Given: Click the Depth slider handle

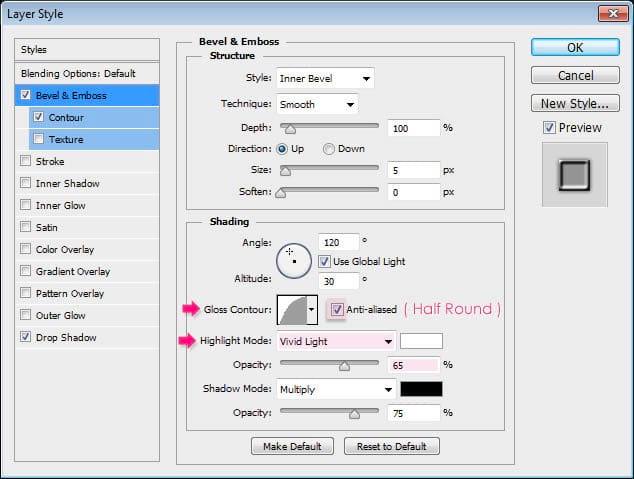Looking at the screenshot, I should coord(290,129).
